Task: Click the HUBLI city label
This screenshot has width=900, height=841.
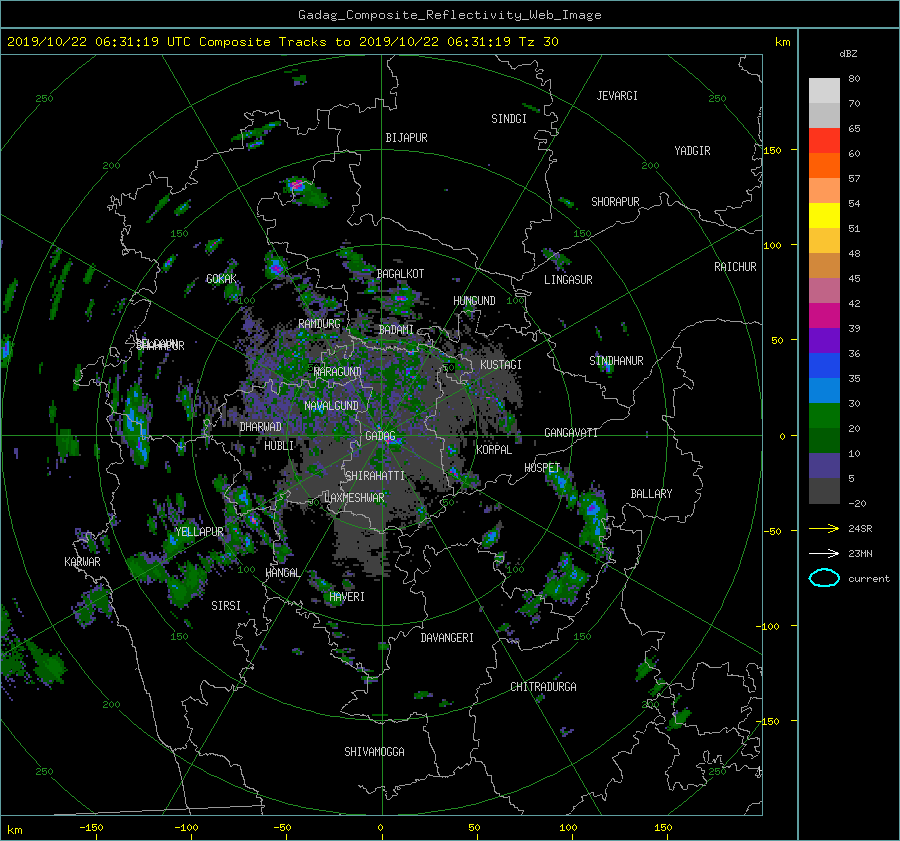Action: tap(279, 446)
